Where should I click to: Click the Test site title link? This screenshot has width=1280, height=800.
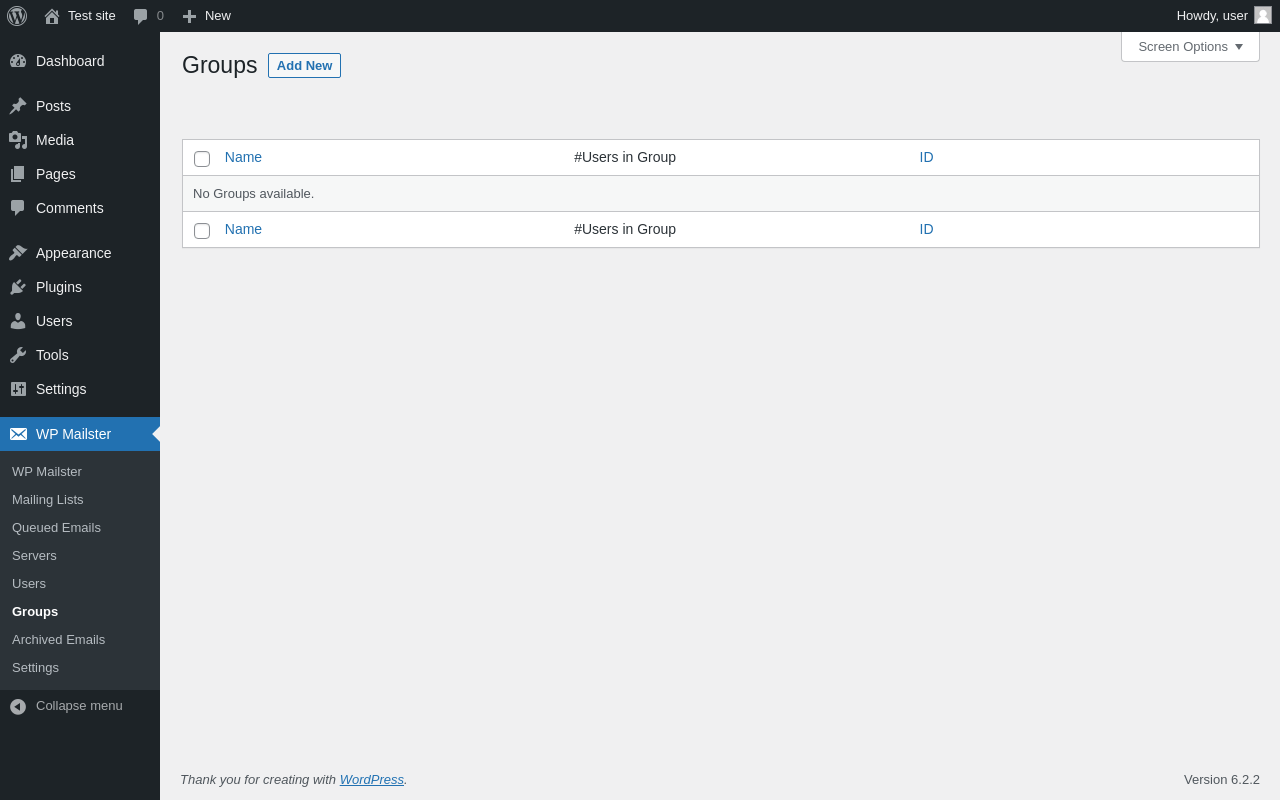click(x=92, y=16)
